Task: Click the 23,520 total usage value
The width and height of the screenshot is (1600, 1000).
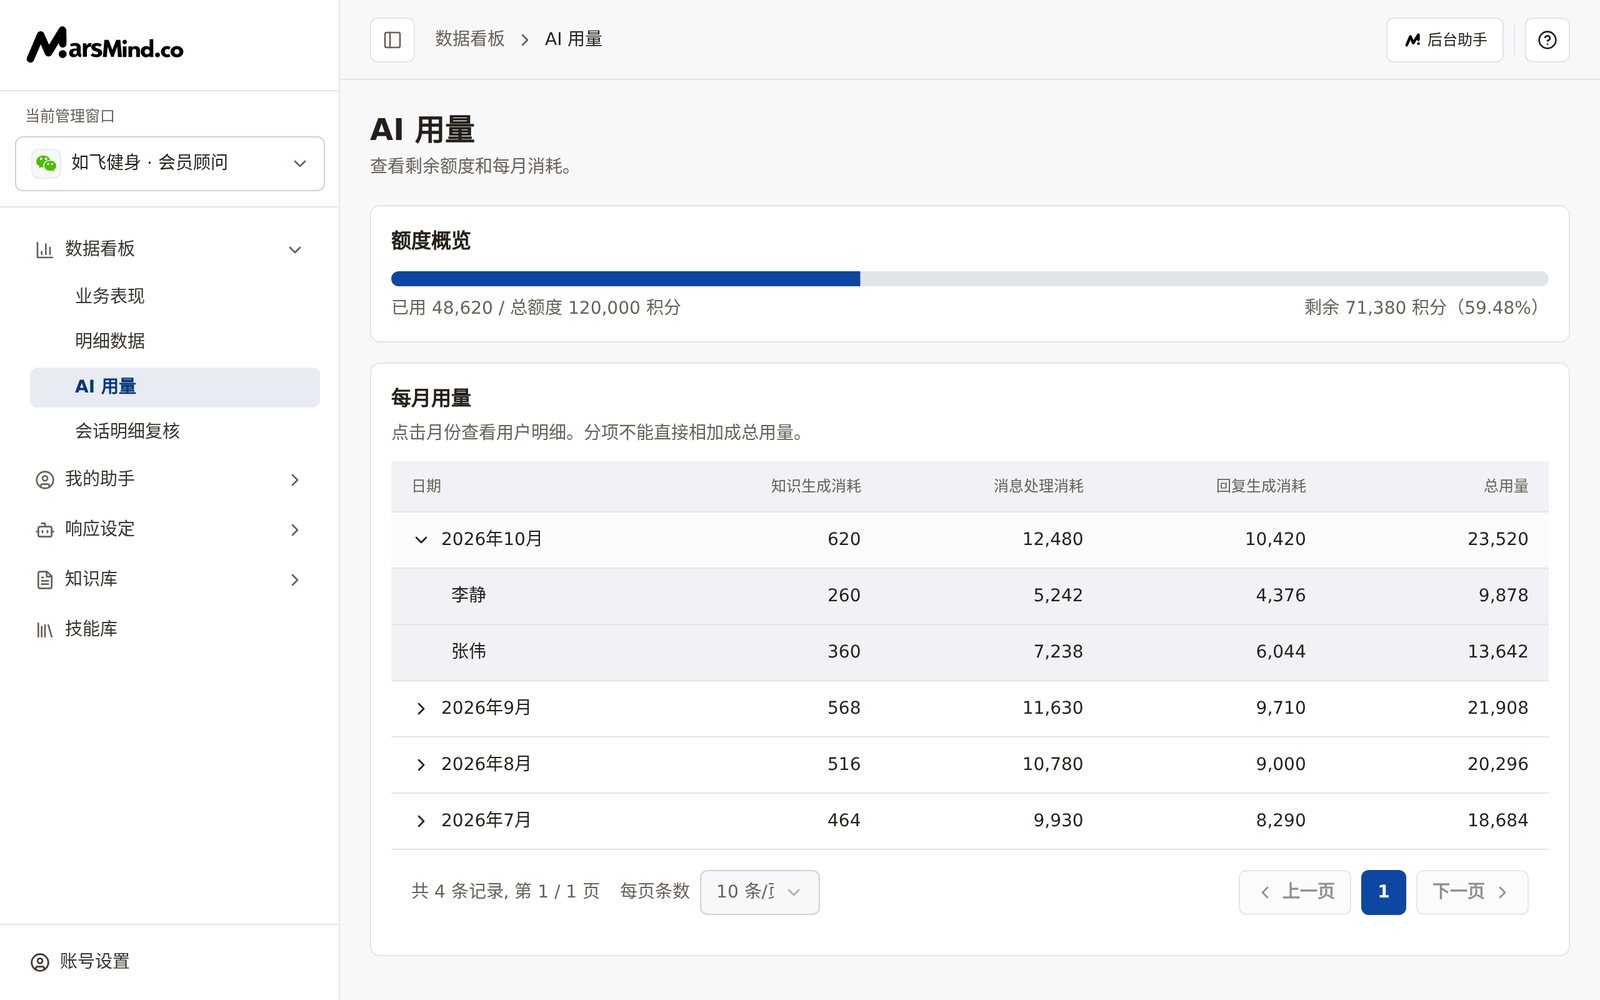Action: 1498,539
